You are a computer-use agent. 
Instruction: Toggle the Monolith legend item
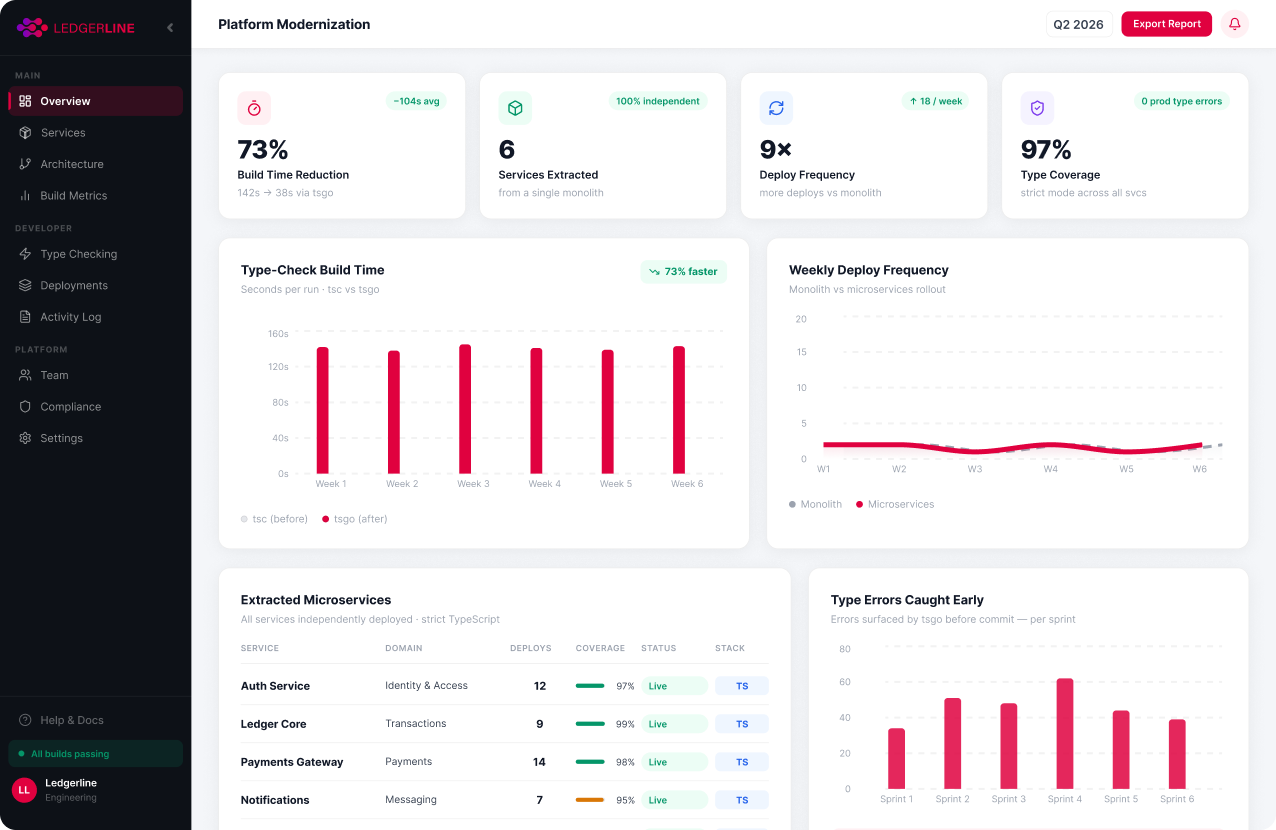816,504
